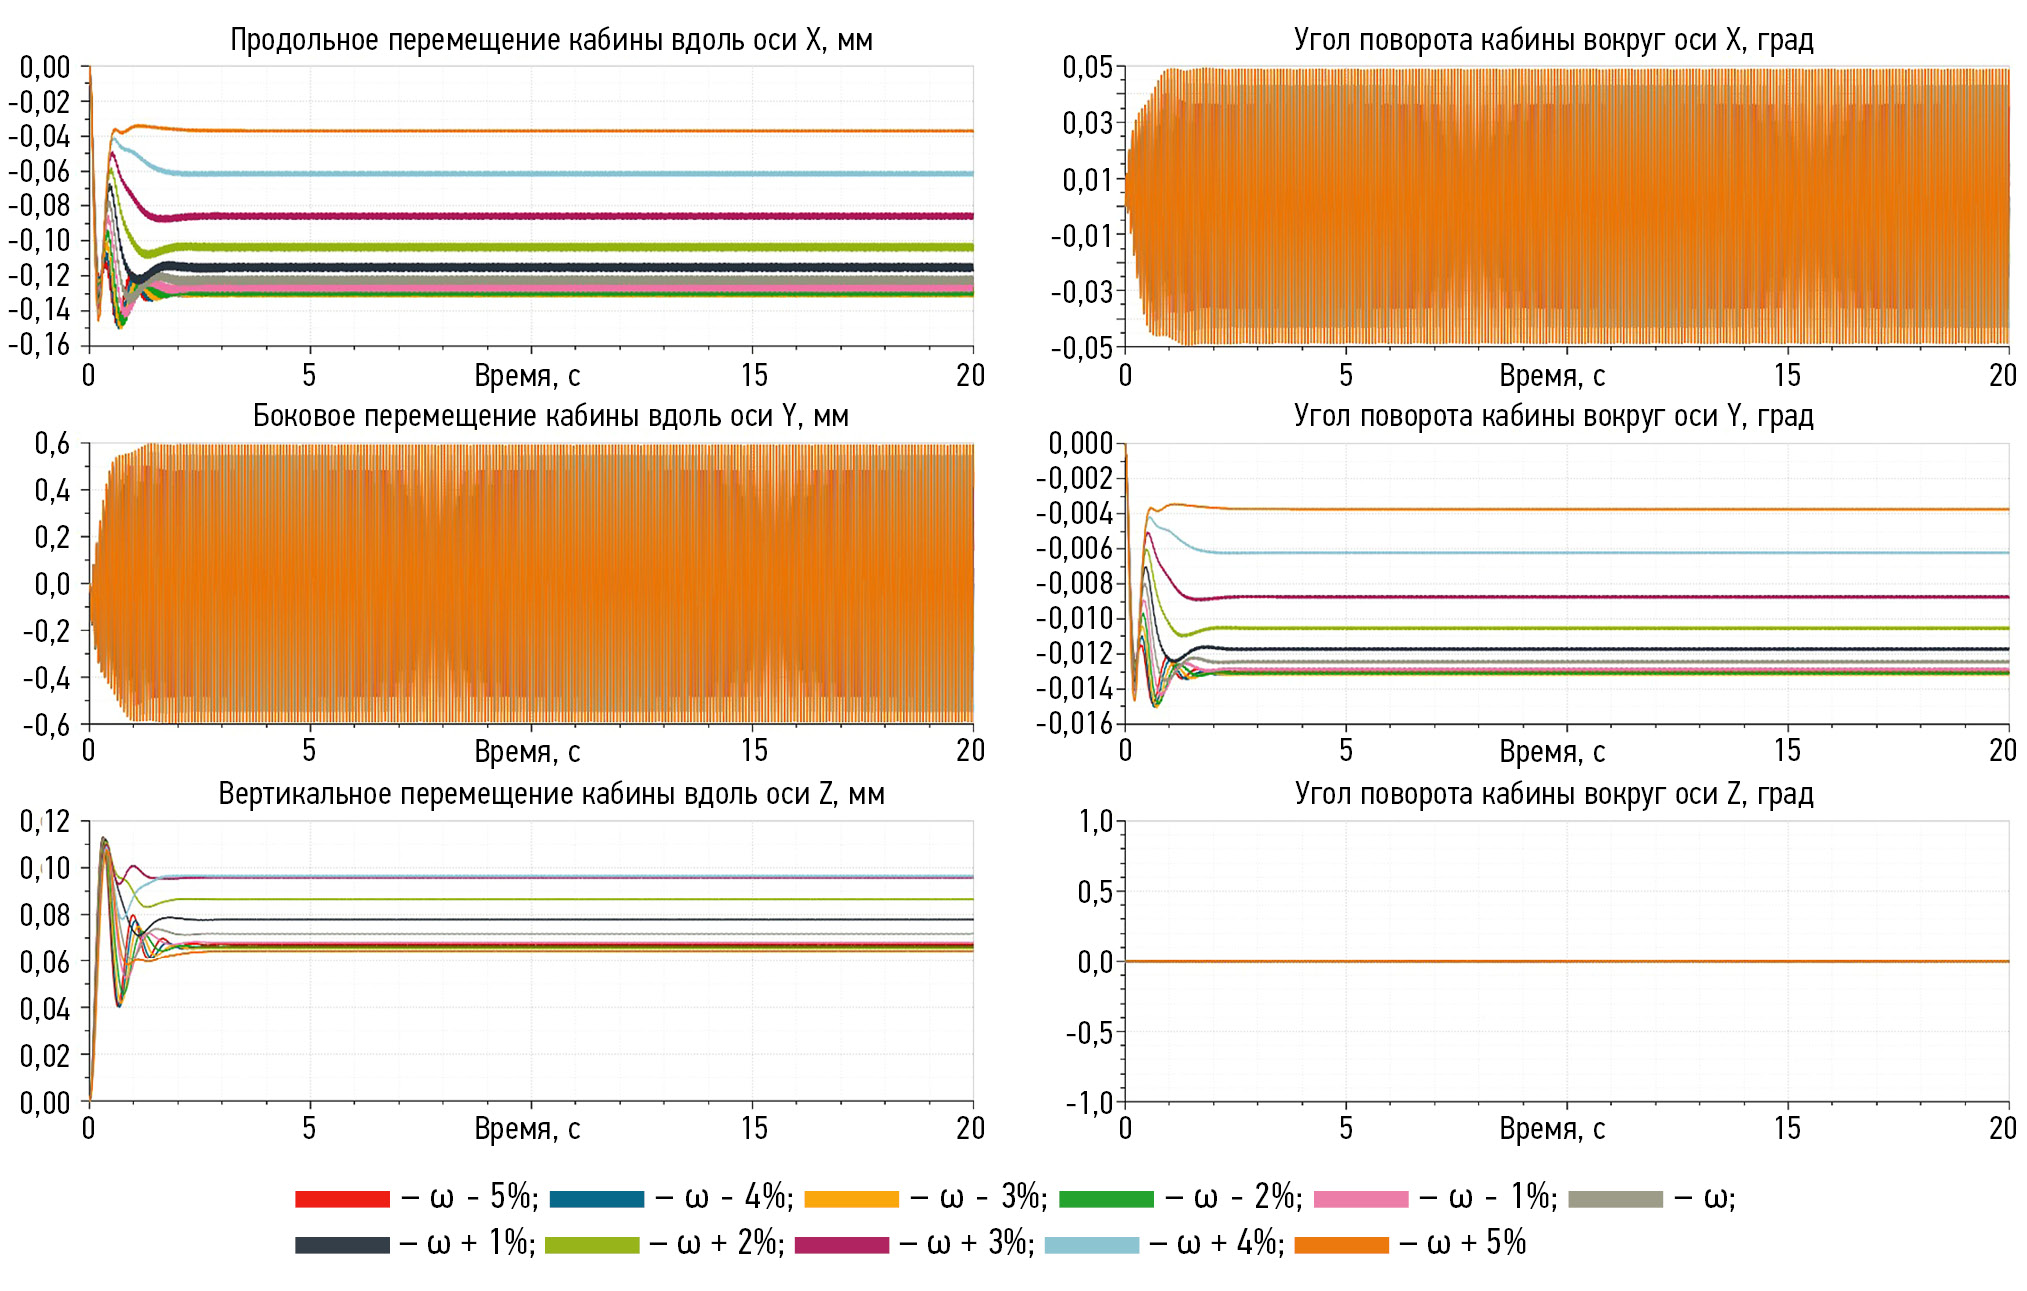
Task: Click the orange ω + 5% legend swatch
Action: click(x=1341, y=1245)
